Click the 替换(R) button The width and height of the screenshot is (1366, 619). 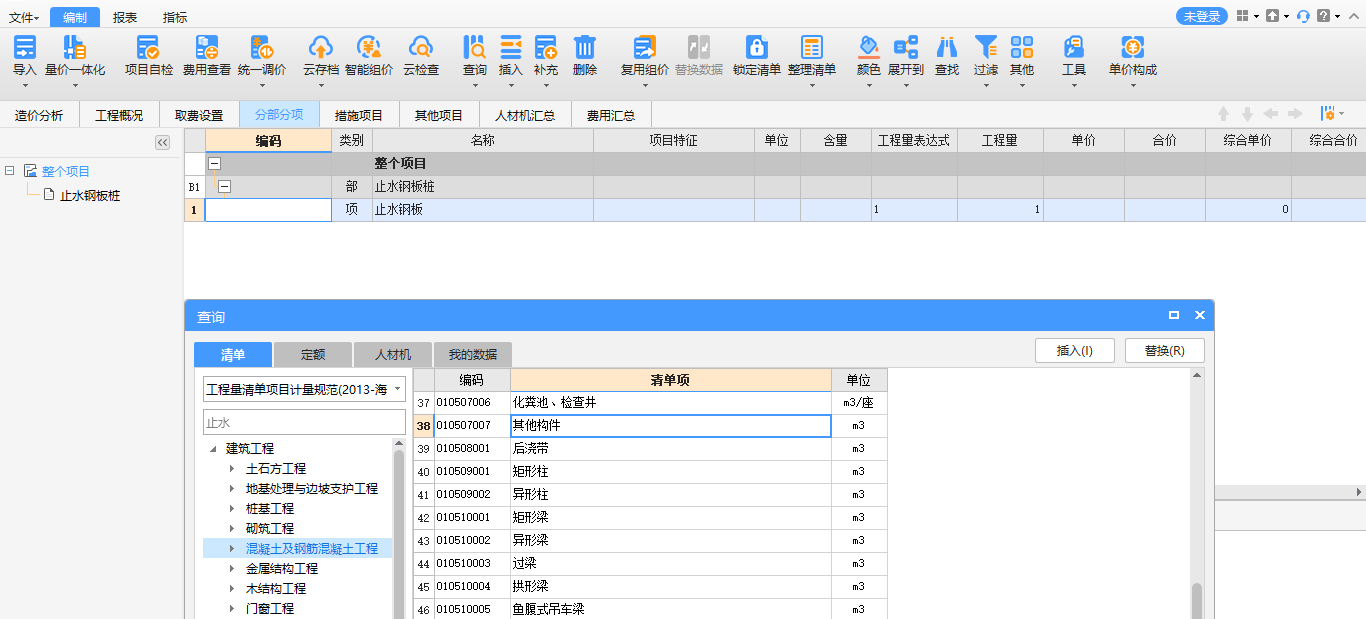[1165, 350]
